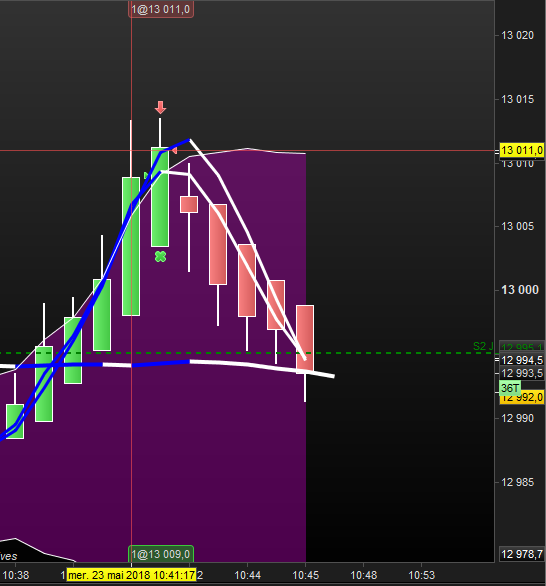Click the yellow date mer. 23 mai 2018 label

[131, 575]
